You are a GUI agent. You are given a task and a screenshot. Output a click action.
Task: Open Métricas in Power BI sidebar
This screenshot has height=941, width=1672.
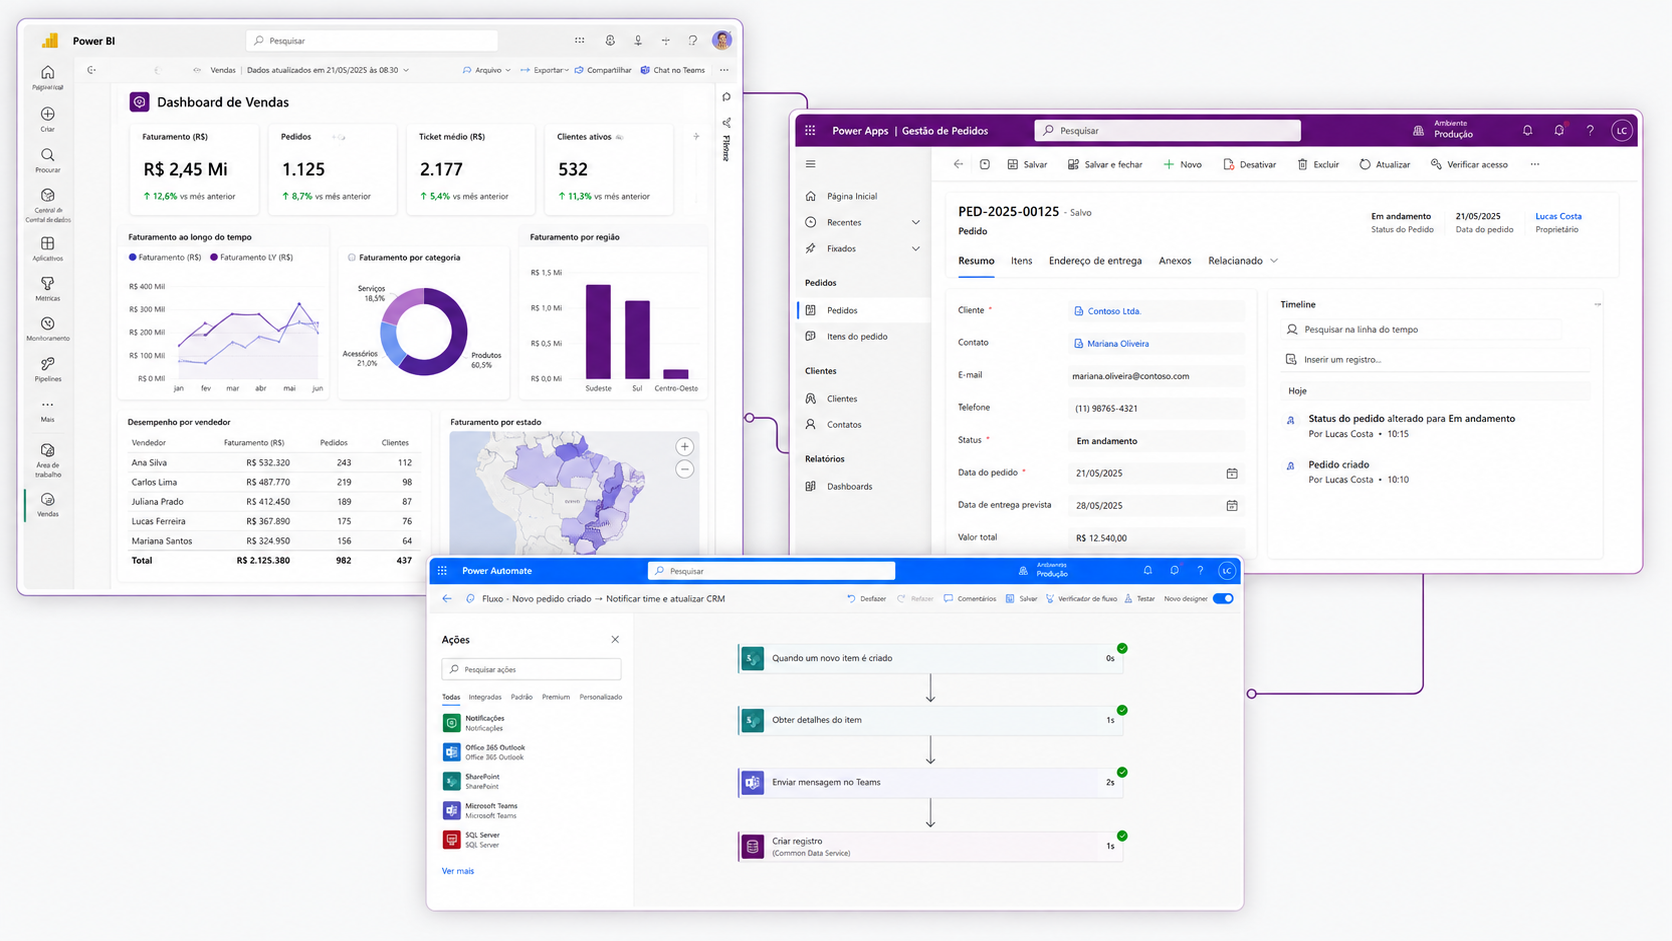coord(47,289)
